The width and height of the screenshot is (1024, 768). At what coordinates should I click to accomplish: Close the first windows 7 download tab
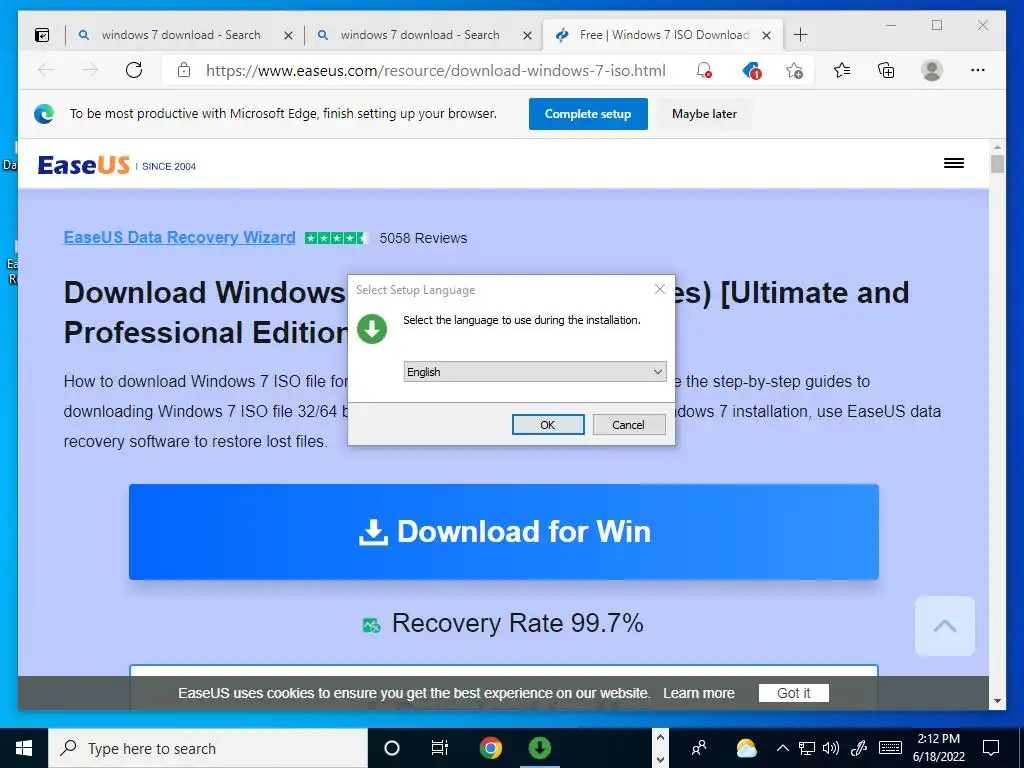coord(288,35)
